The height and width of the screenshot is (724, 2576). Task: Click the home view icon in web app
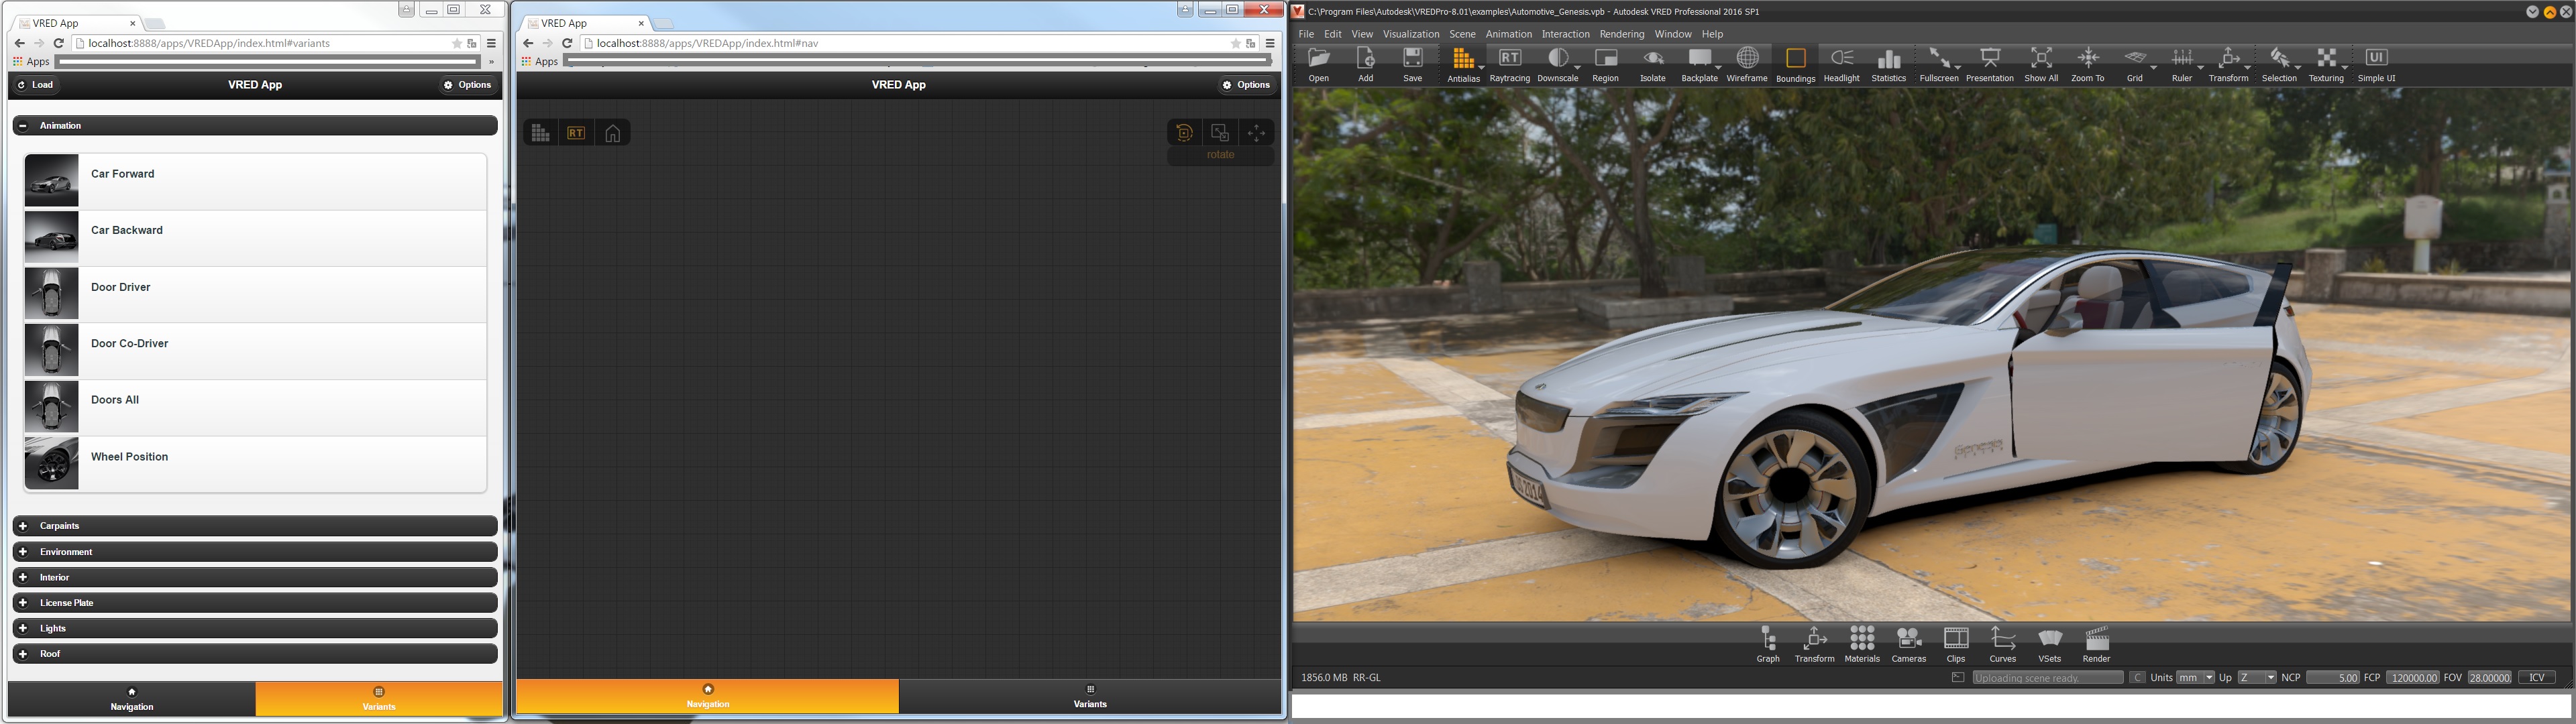tap(612, 133)
